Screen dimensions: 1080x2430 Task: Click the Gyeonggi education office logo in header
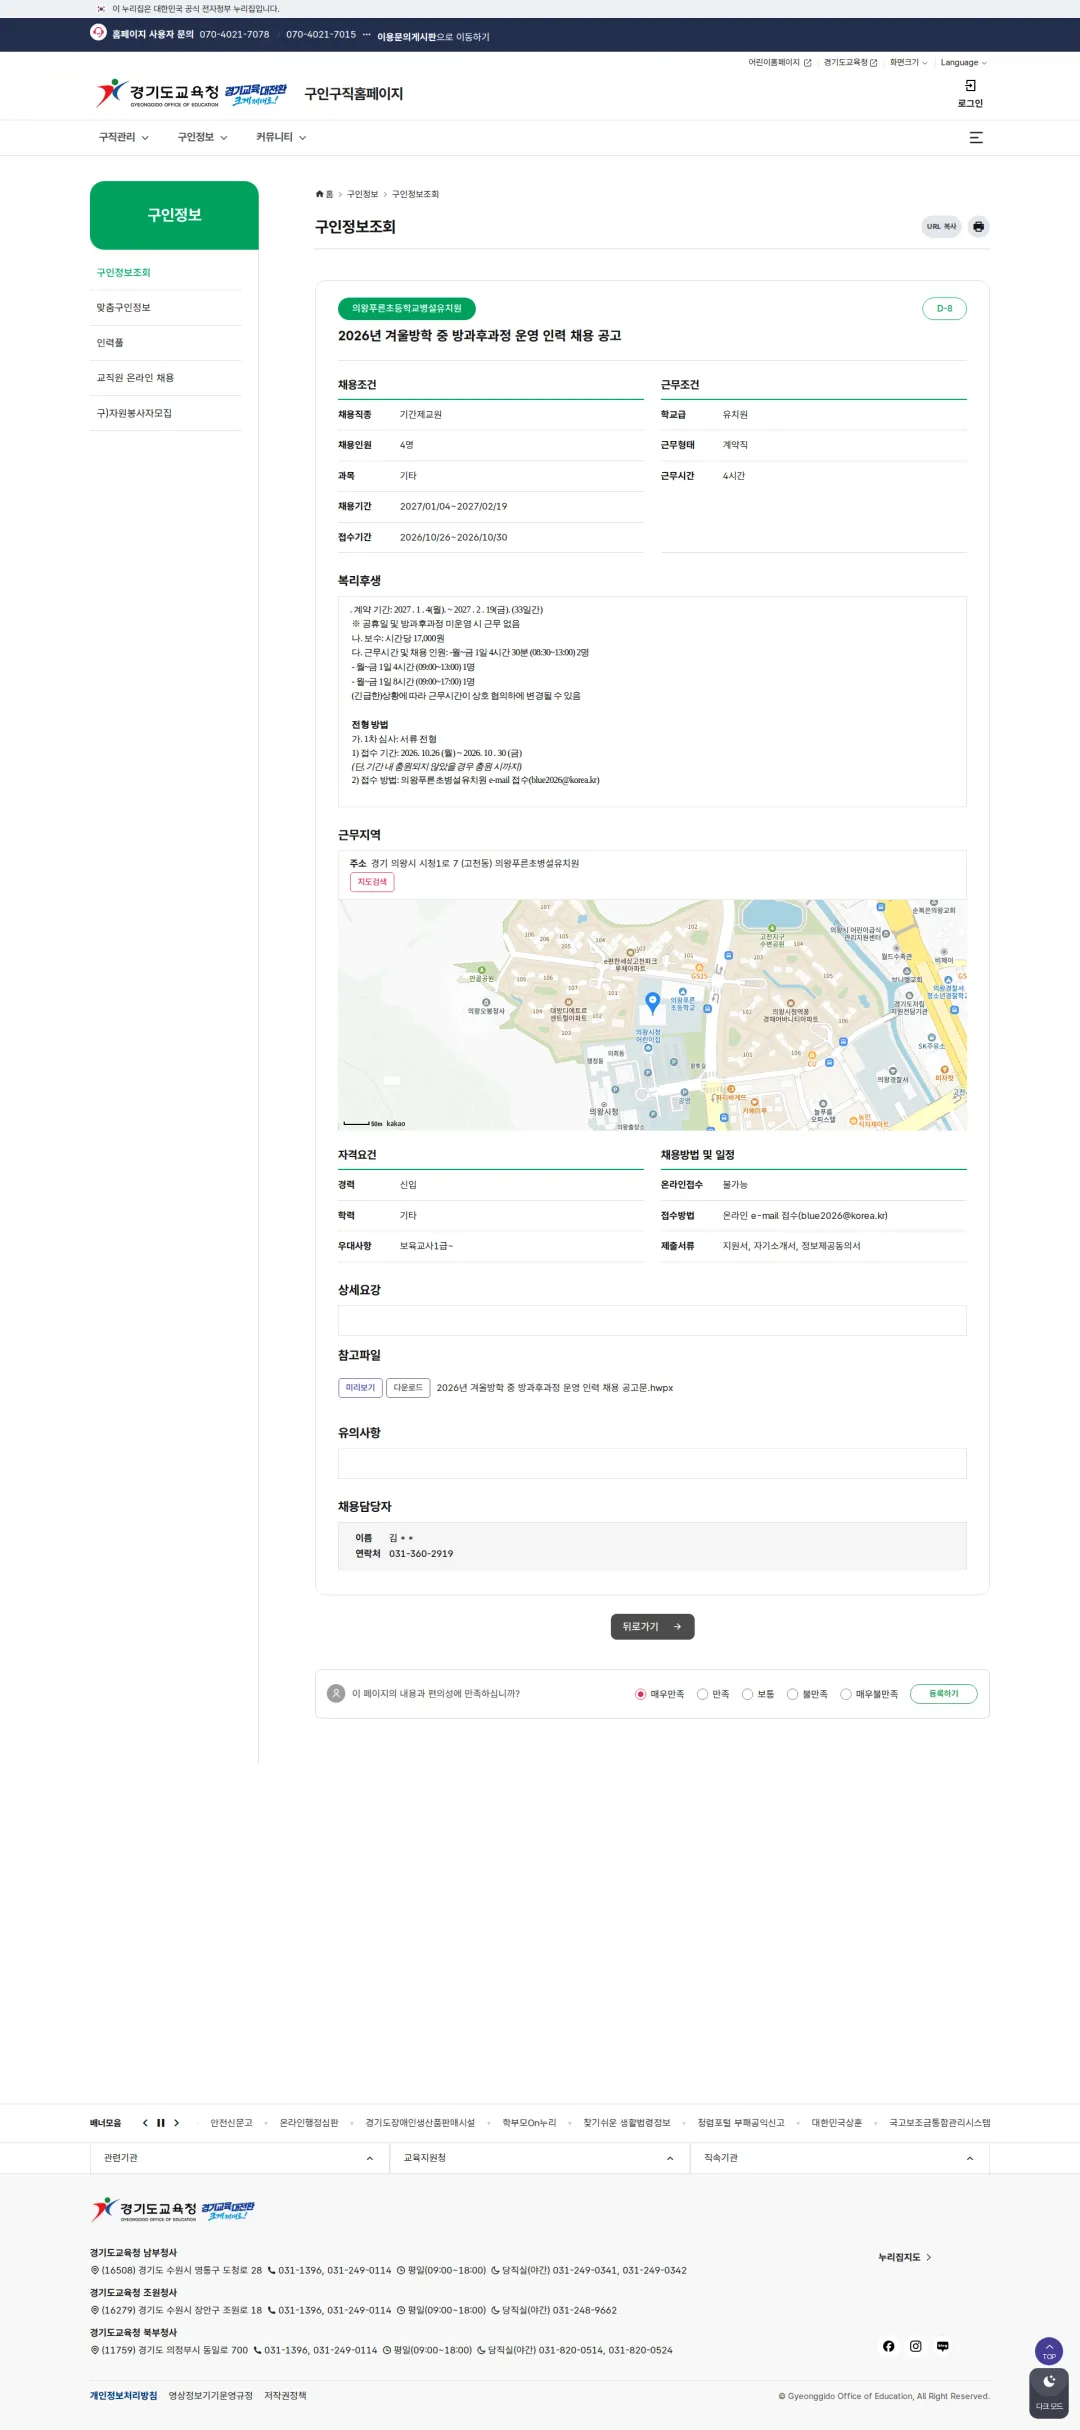coord(157,94)
